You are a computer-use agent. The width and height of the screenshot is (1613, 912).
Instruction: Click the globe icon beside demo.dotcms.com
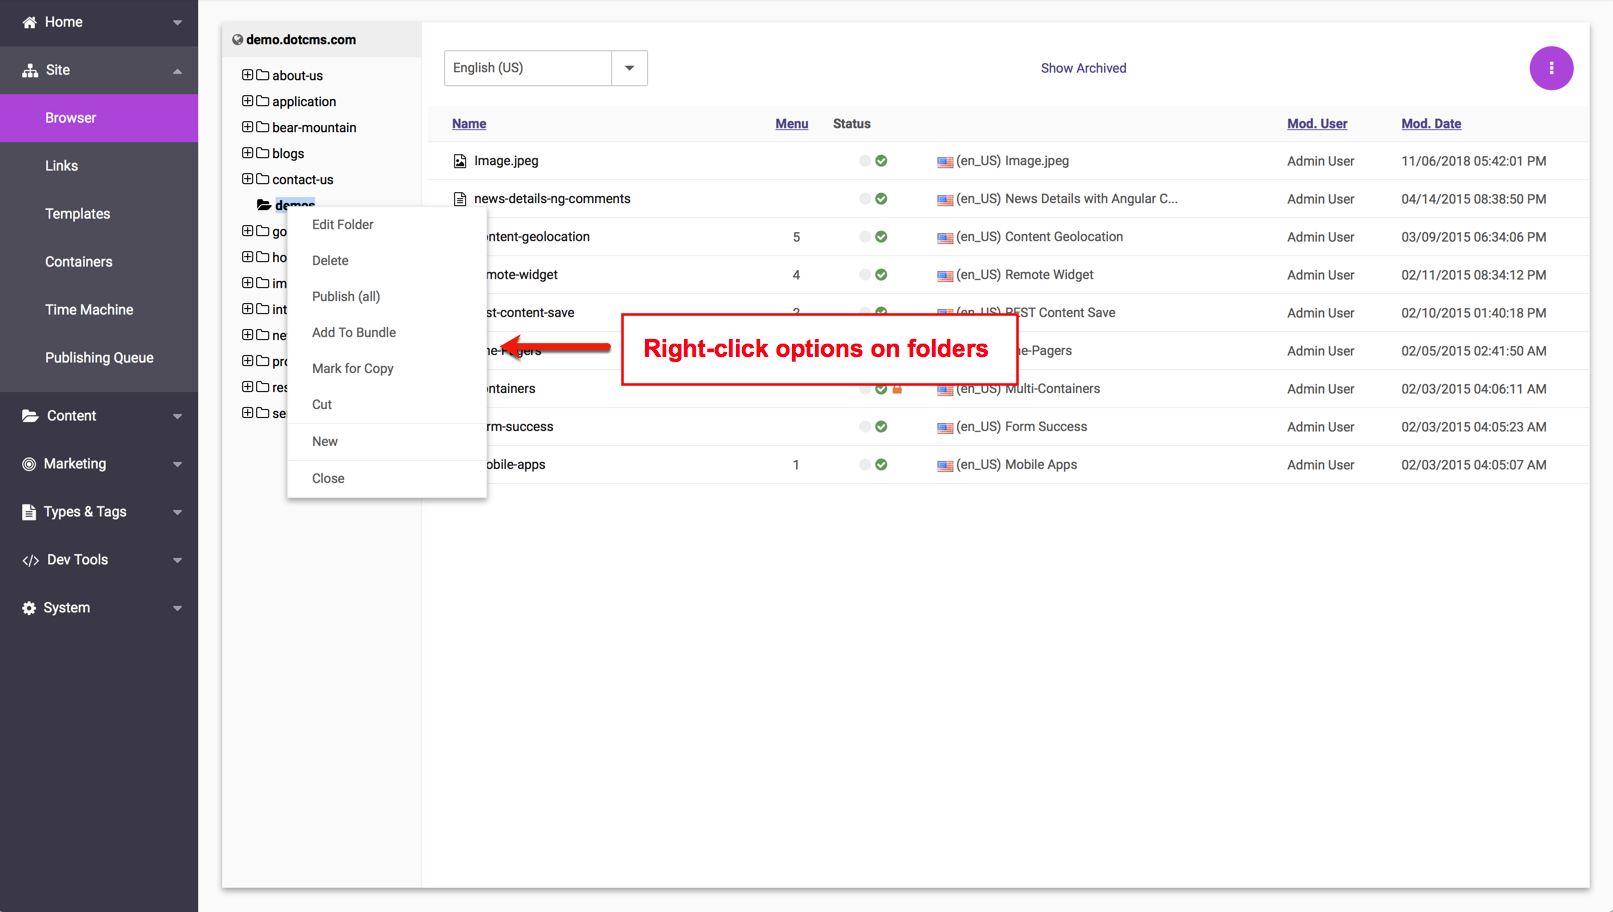(237, 40)
